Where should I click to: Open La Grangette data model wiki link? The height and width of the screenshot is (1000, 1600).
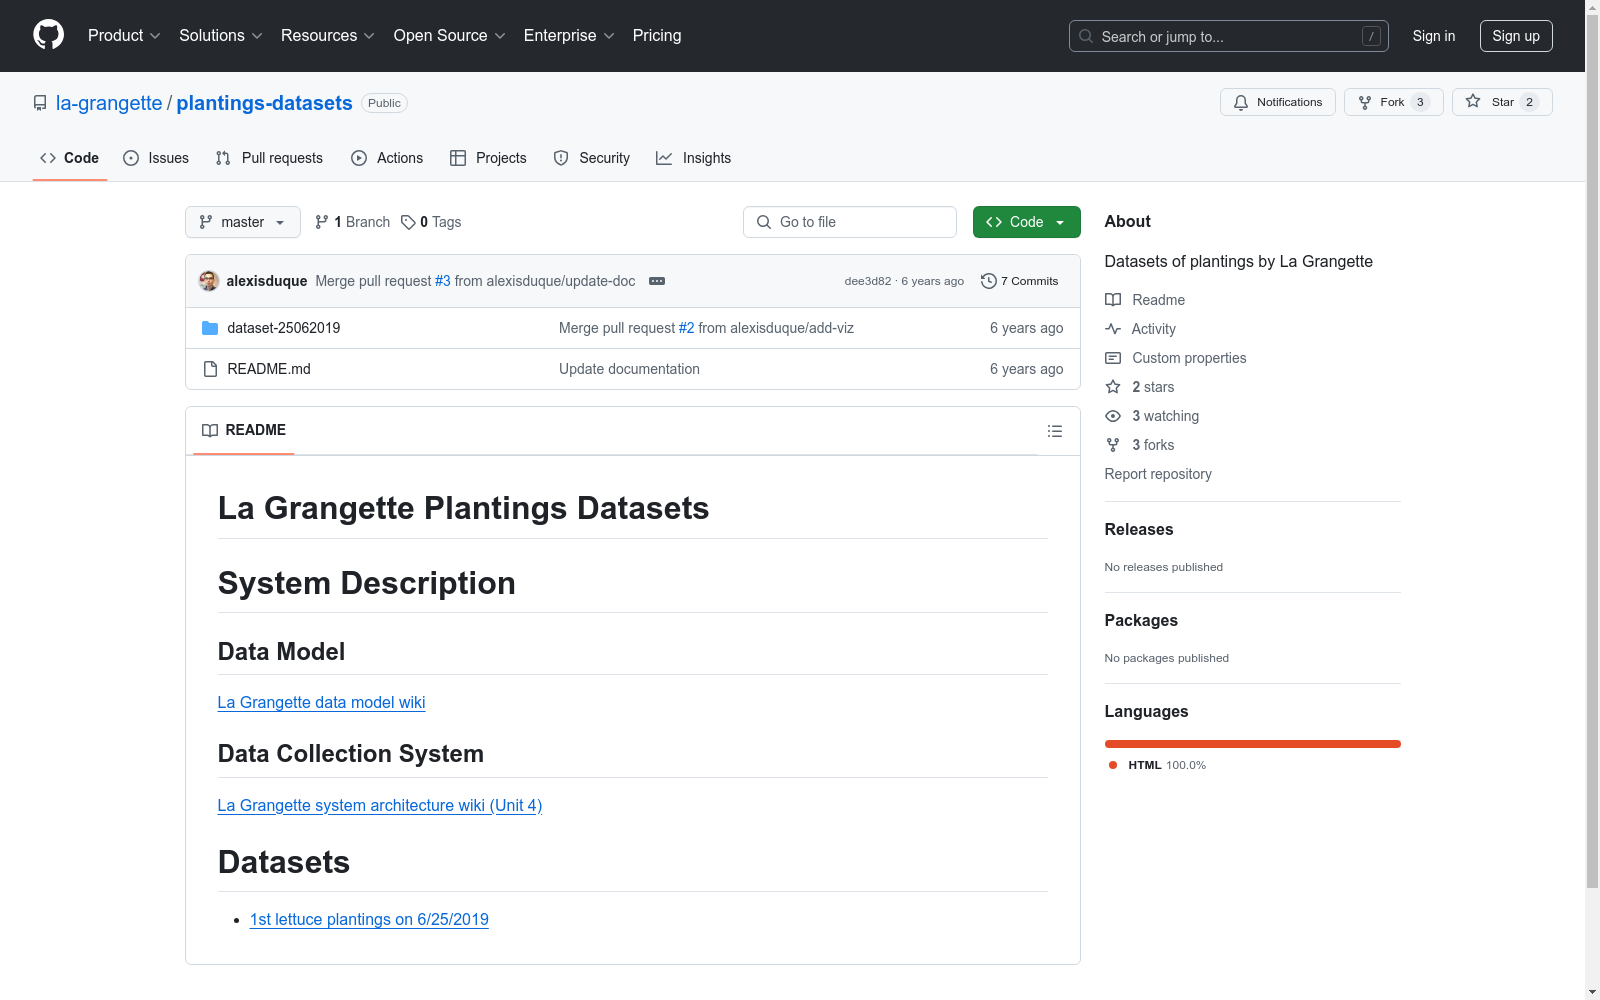click(x=322, y=702)
